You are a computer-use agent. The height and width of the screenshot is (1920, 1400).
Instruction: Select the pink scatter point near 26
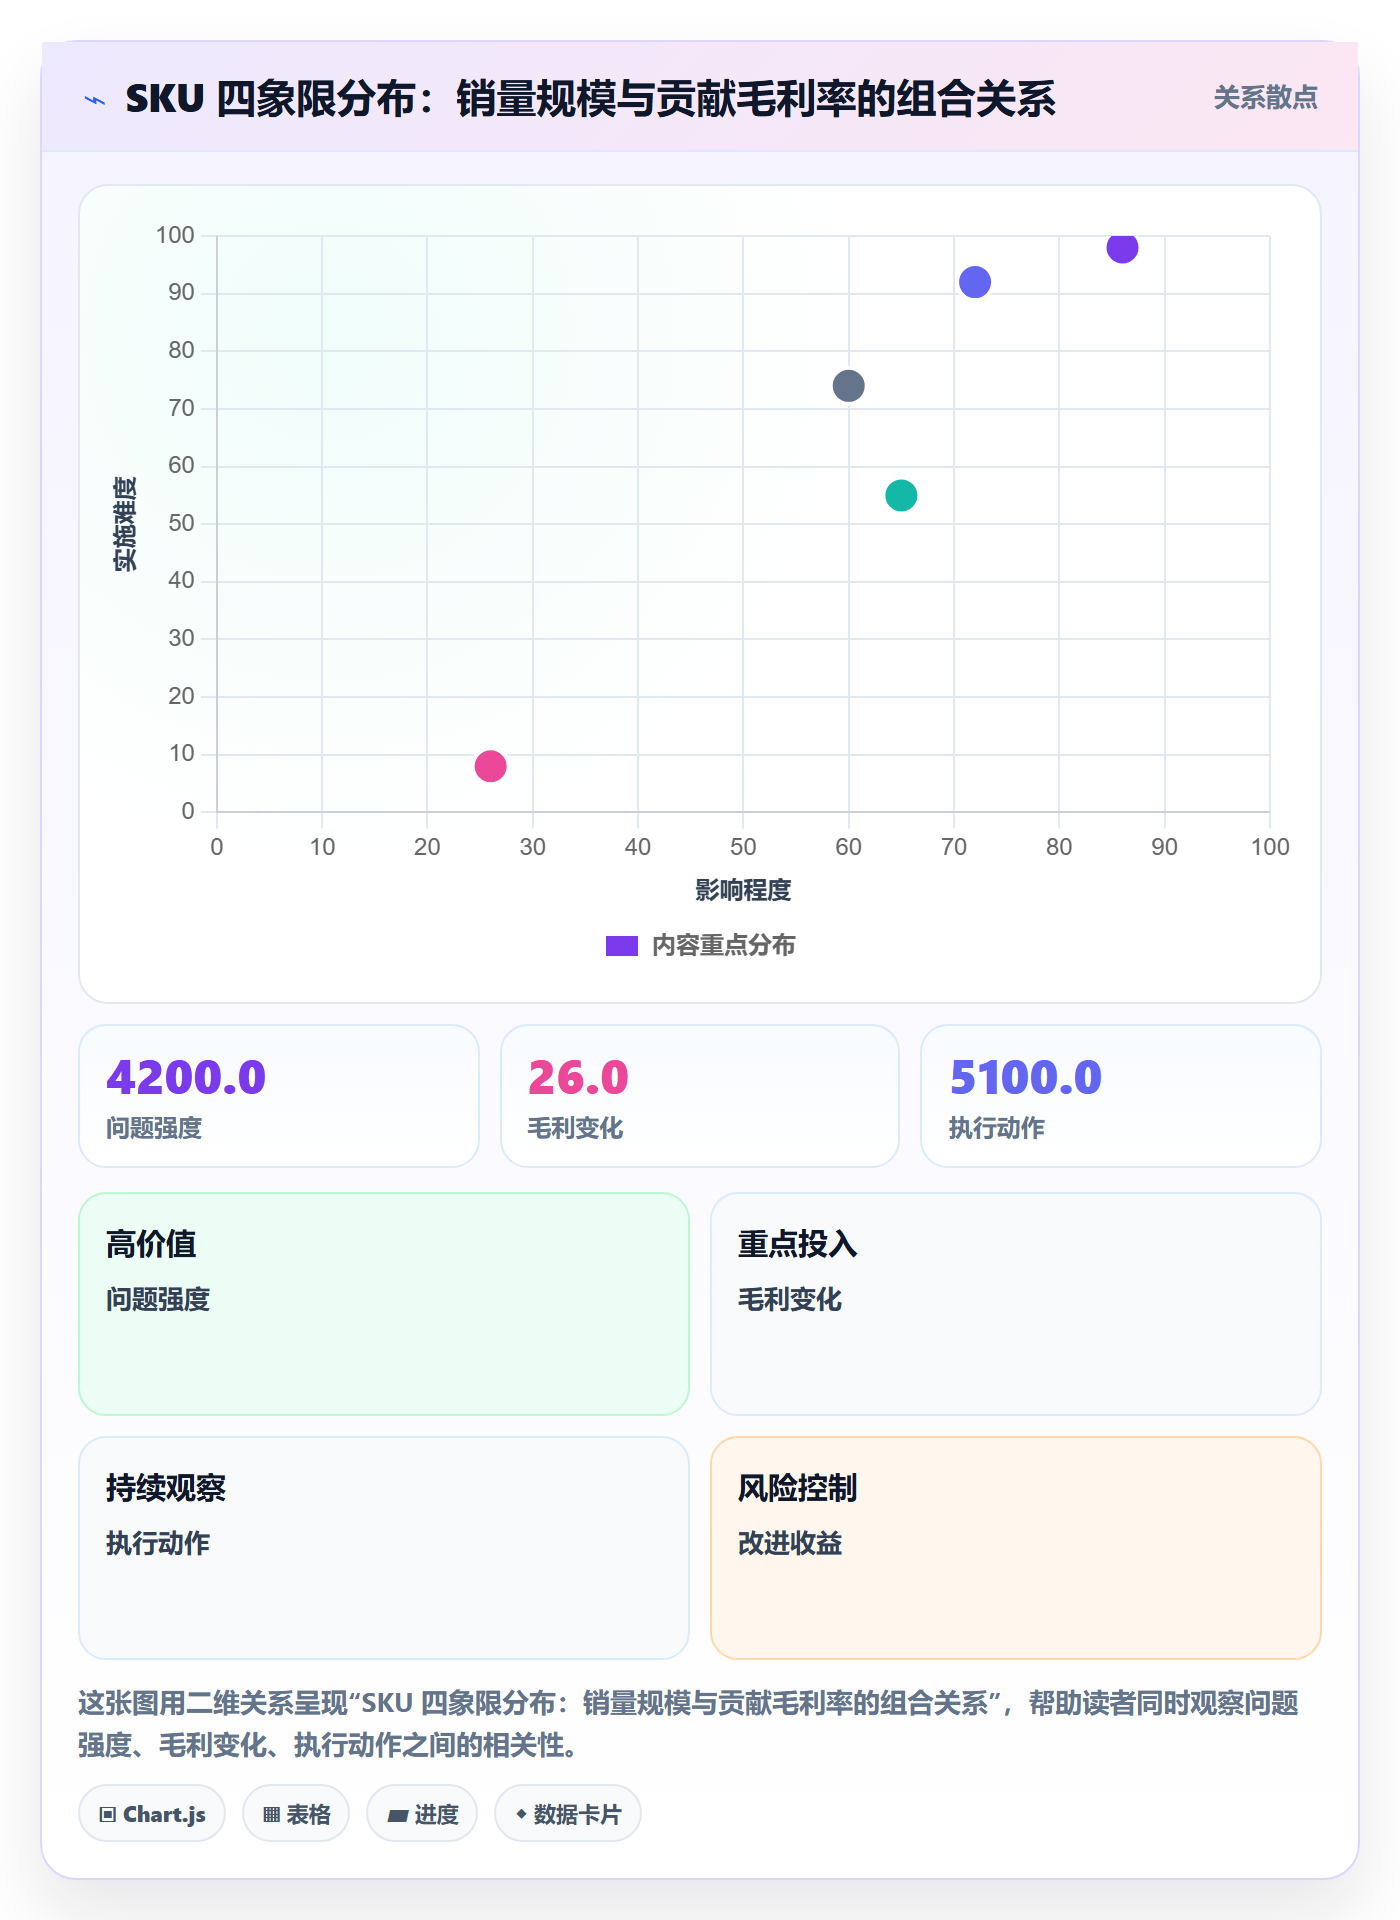[490, 766]
